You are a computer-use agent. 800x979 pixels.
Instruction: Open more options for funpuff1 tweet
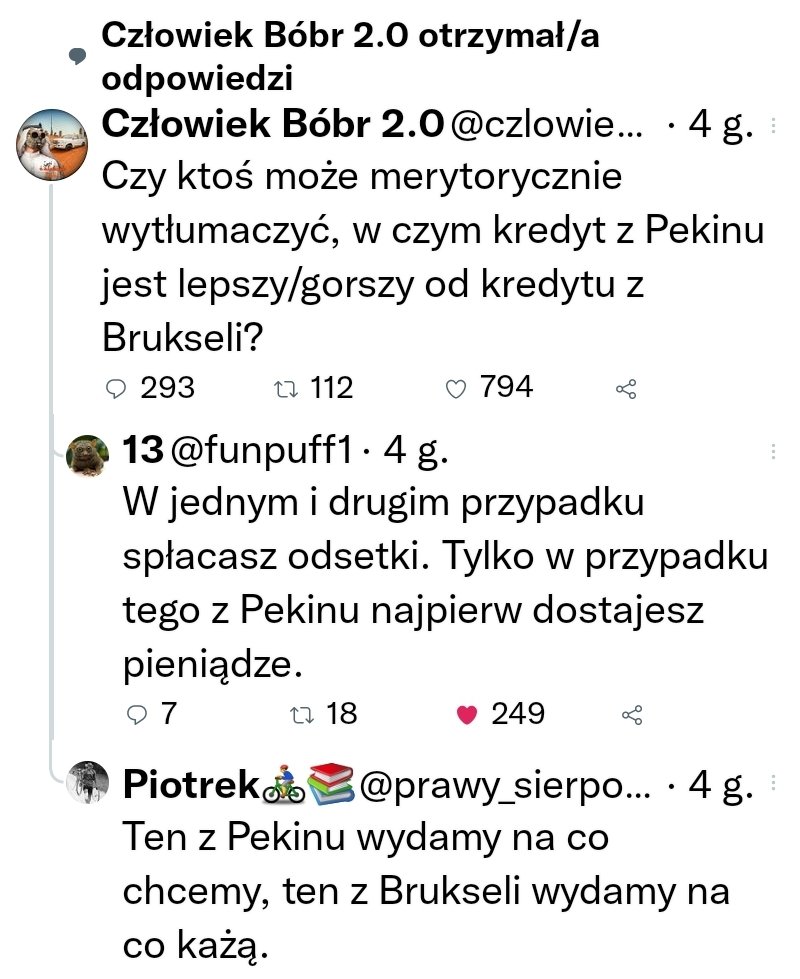click(x=773, y=453)
